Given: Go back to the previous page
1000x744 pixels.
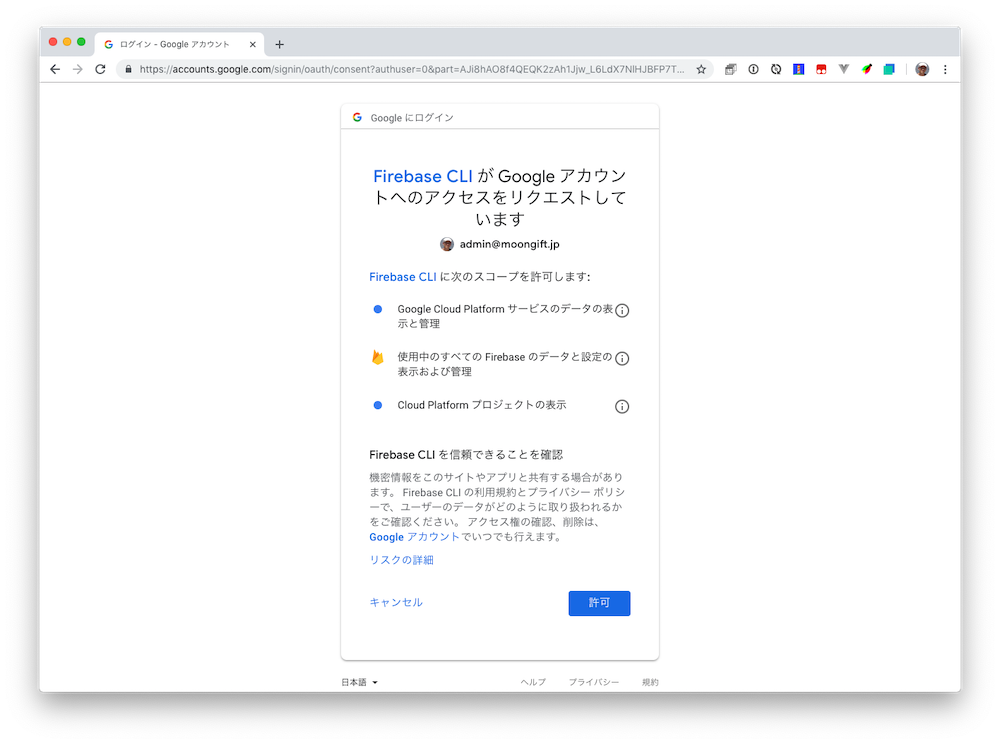Looking at the screenshot, I should (55, 69).
